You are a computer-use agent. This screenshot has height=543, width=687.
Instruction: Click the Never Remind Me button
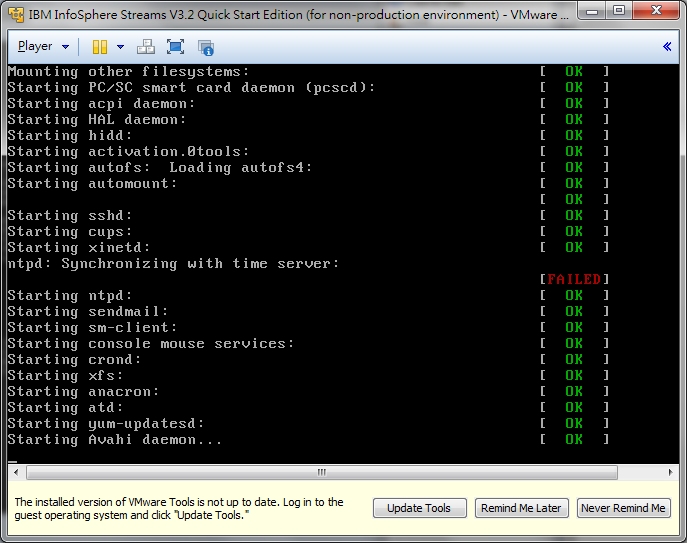pyautogui.click(x=623, y=508)
